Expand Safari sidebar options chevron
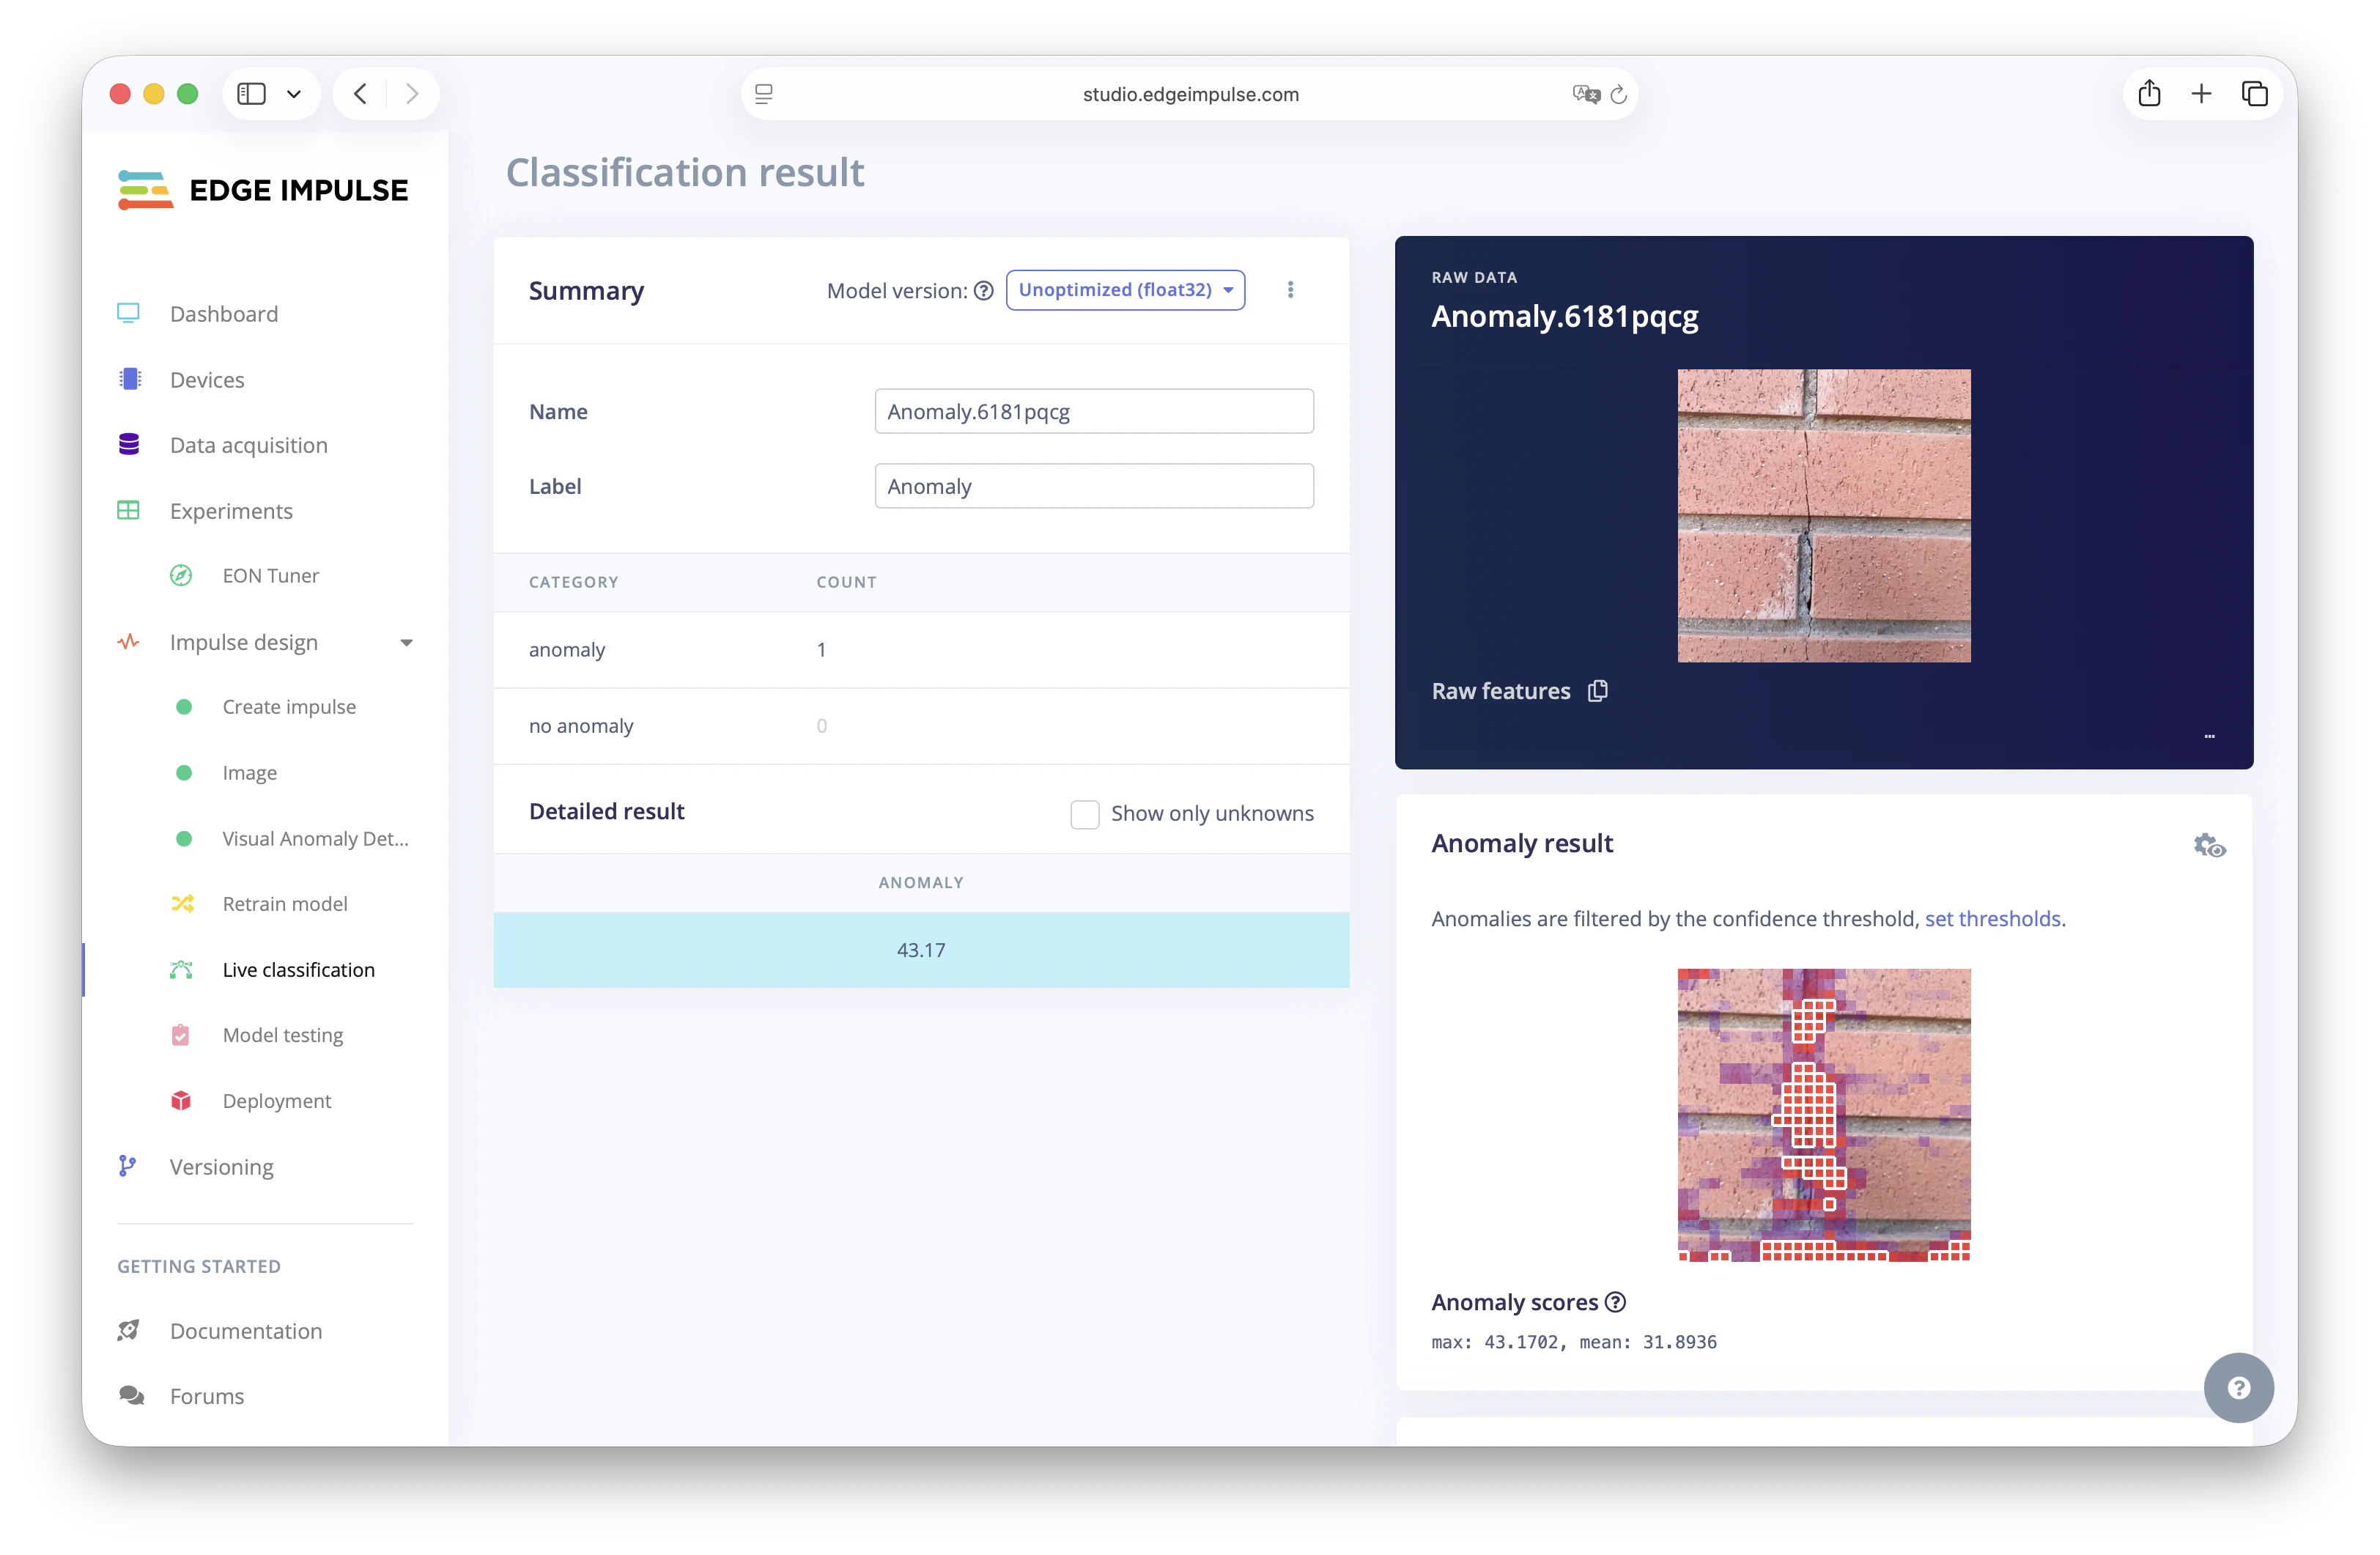Image resolution: width=2380 pixels, height=1555 pixels. pyautogui.click(x=294, y=94)
